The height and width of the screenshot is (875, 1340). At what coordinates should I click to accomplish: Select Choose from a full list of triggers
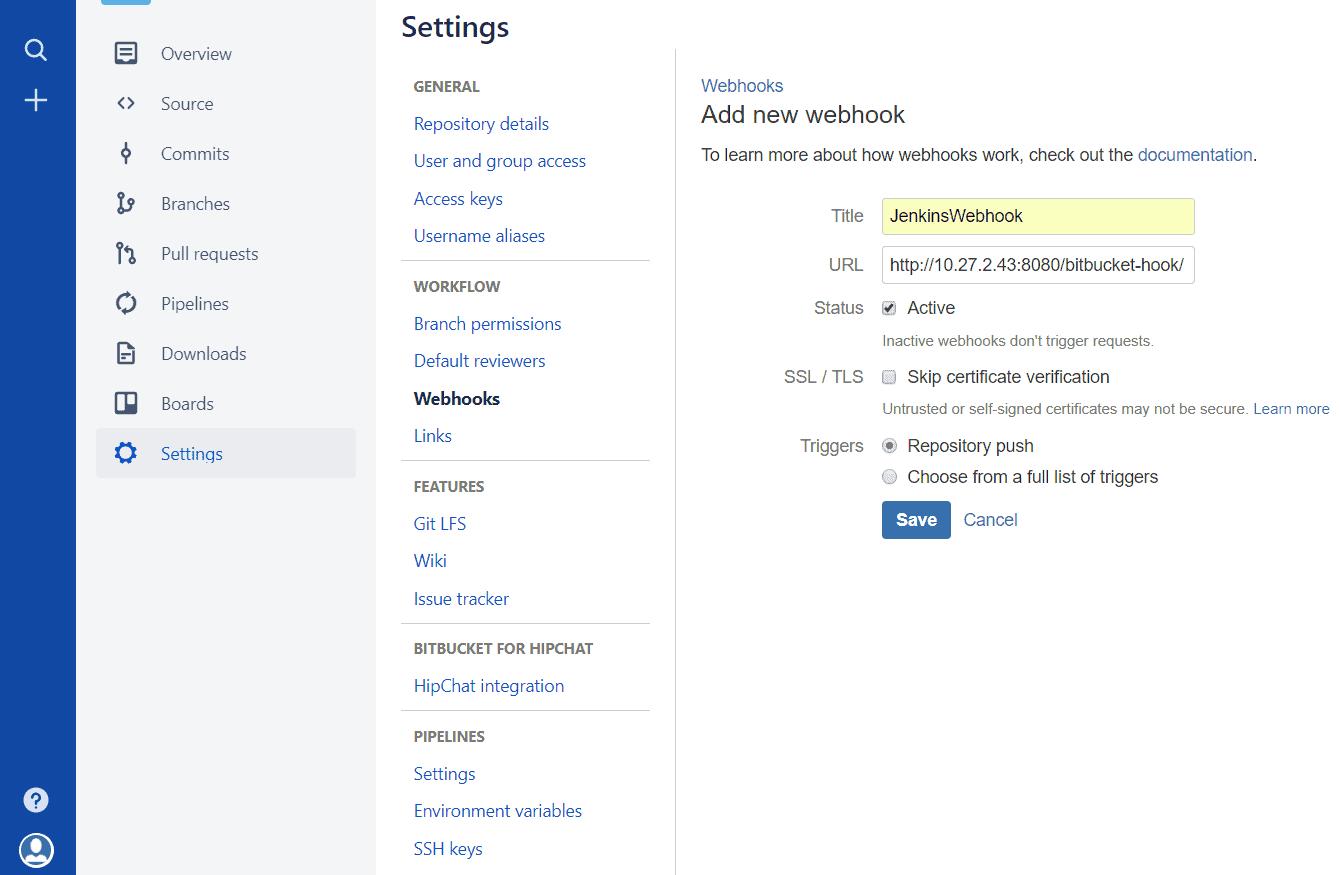tap(889, 477)
